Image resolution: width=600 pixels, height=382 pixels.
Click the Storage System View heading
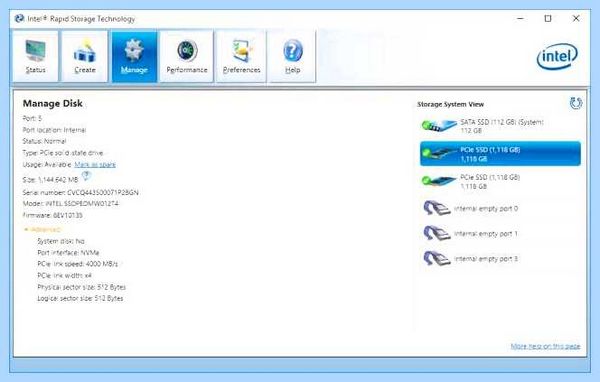pos(450,104)
